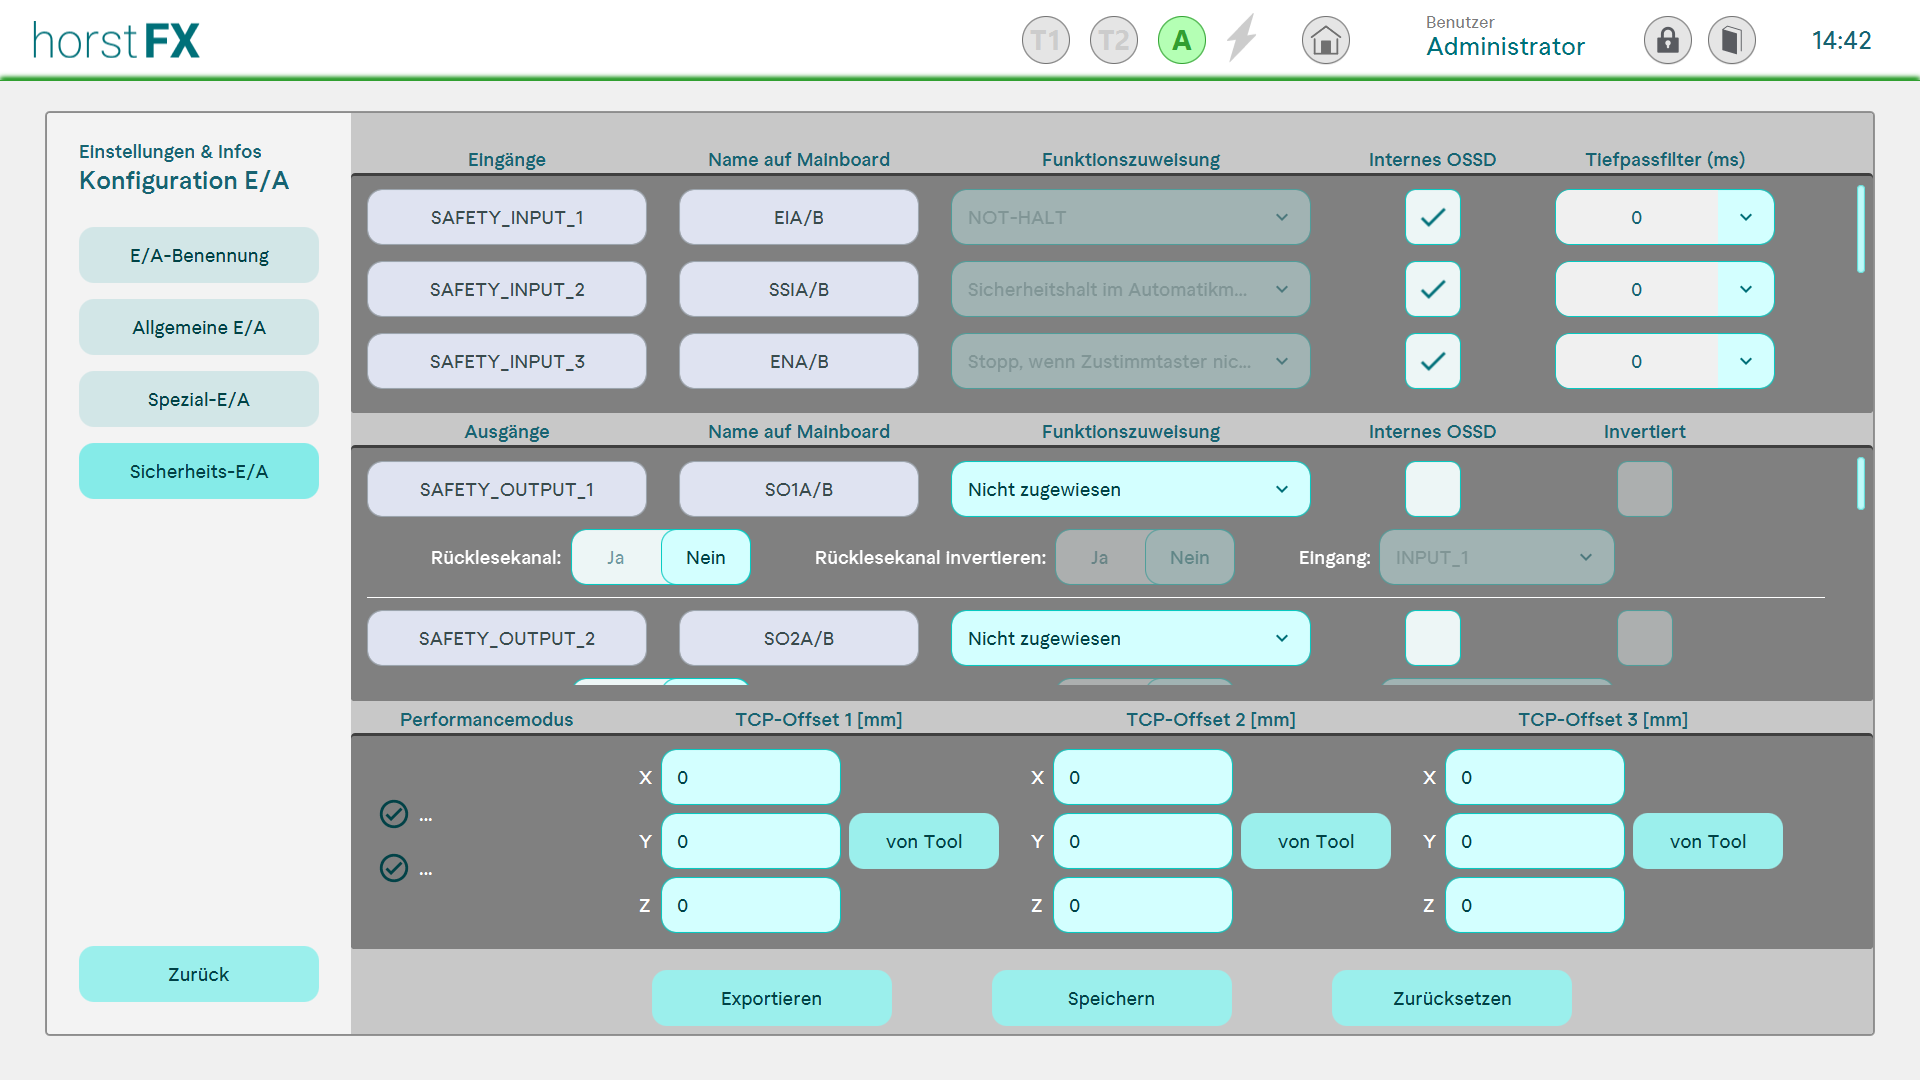The height and width of the screenshot is (1080, 1920).
Task: Go to home screen icon
Action: (1325, 41)
